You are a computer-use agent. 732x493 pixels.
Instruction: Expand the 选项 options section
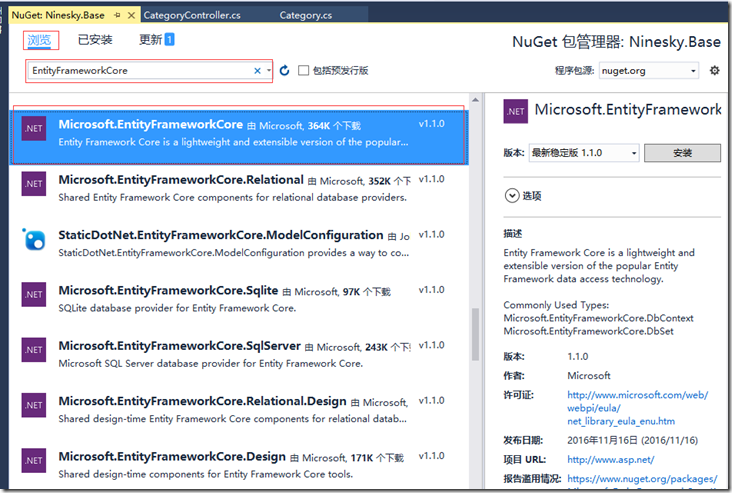[x=512, y=195]
